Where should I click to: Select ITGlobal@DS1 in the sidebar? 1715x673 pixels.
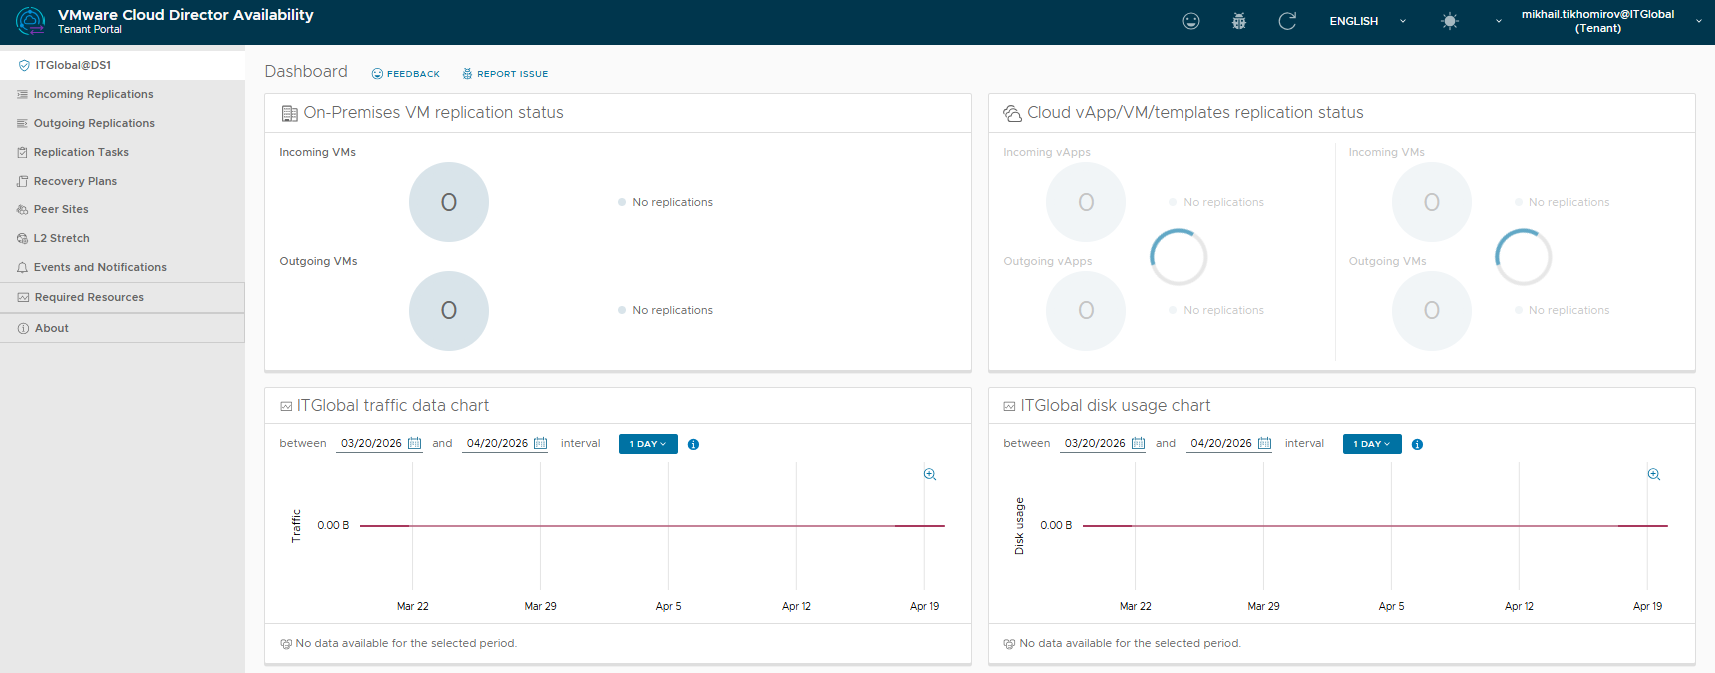(122, 65)
